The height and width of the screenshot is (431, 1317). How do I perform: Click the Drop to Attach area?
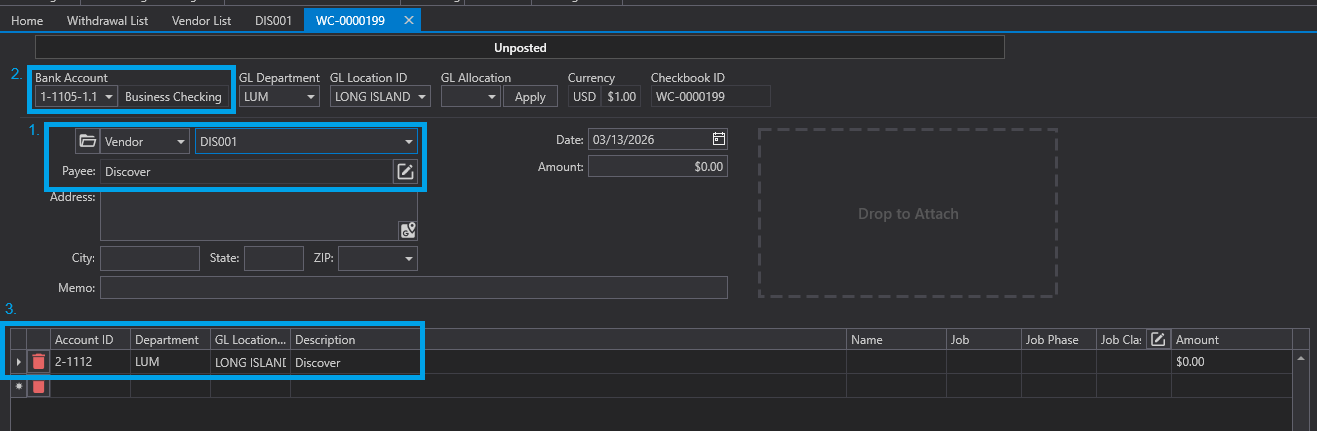(907, 213)
